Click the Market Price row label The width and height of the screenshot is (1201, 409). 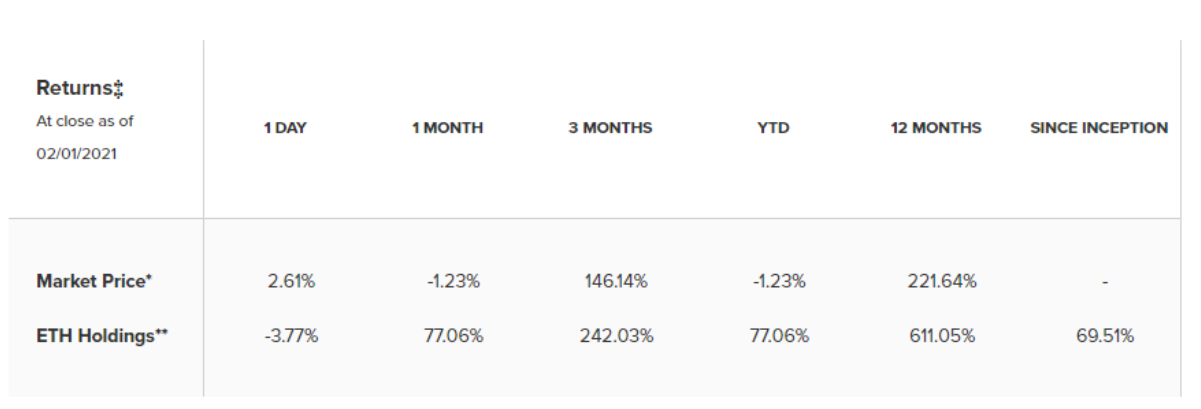coord(94,282)
